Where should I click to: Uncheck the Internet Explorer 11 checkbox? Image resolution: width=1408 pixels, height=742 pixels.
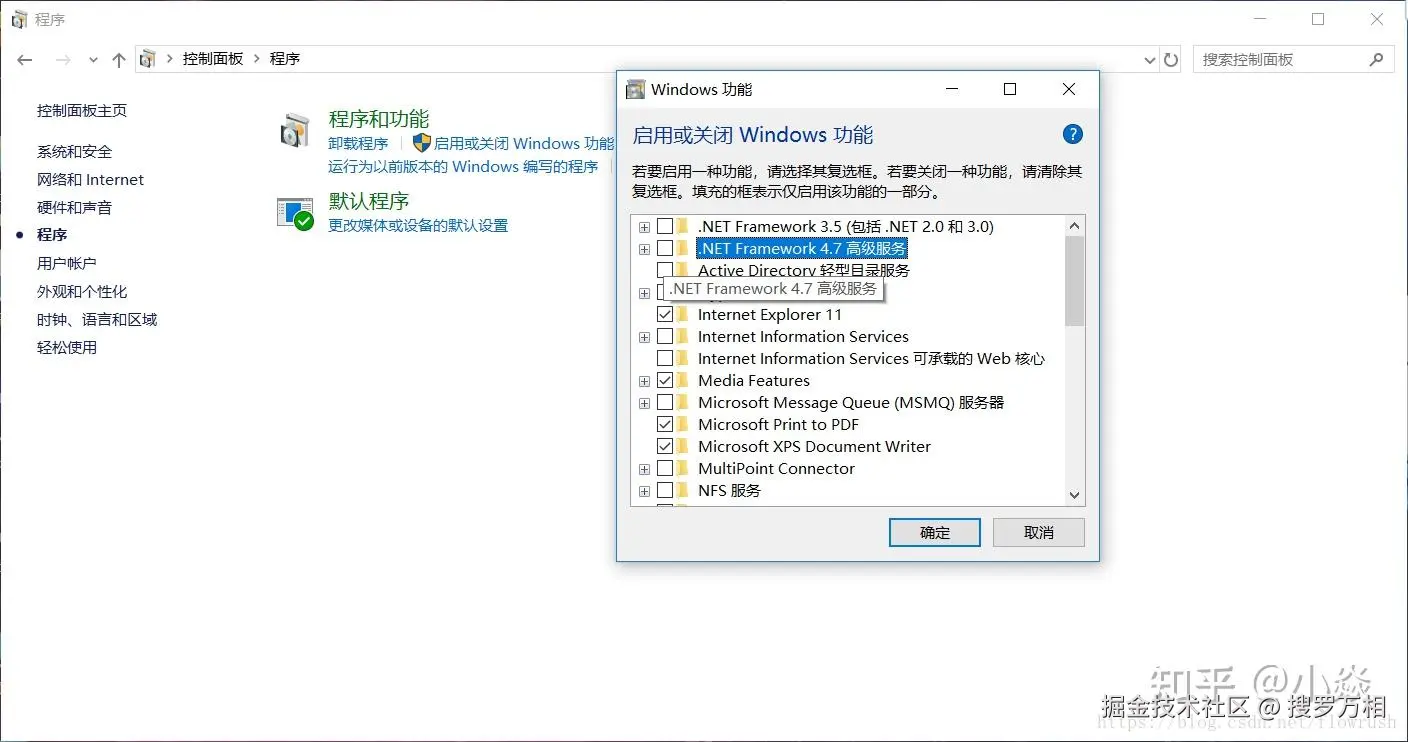click(665, 314)
